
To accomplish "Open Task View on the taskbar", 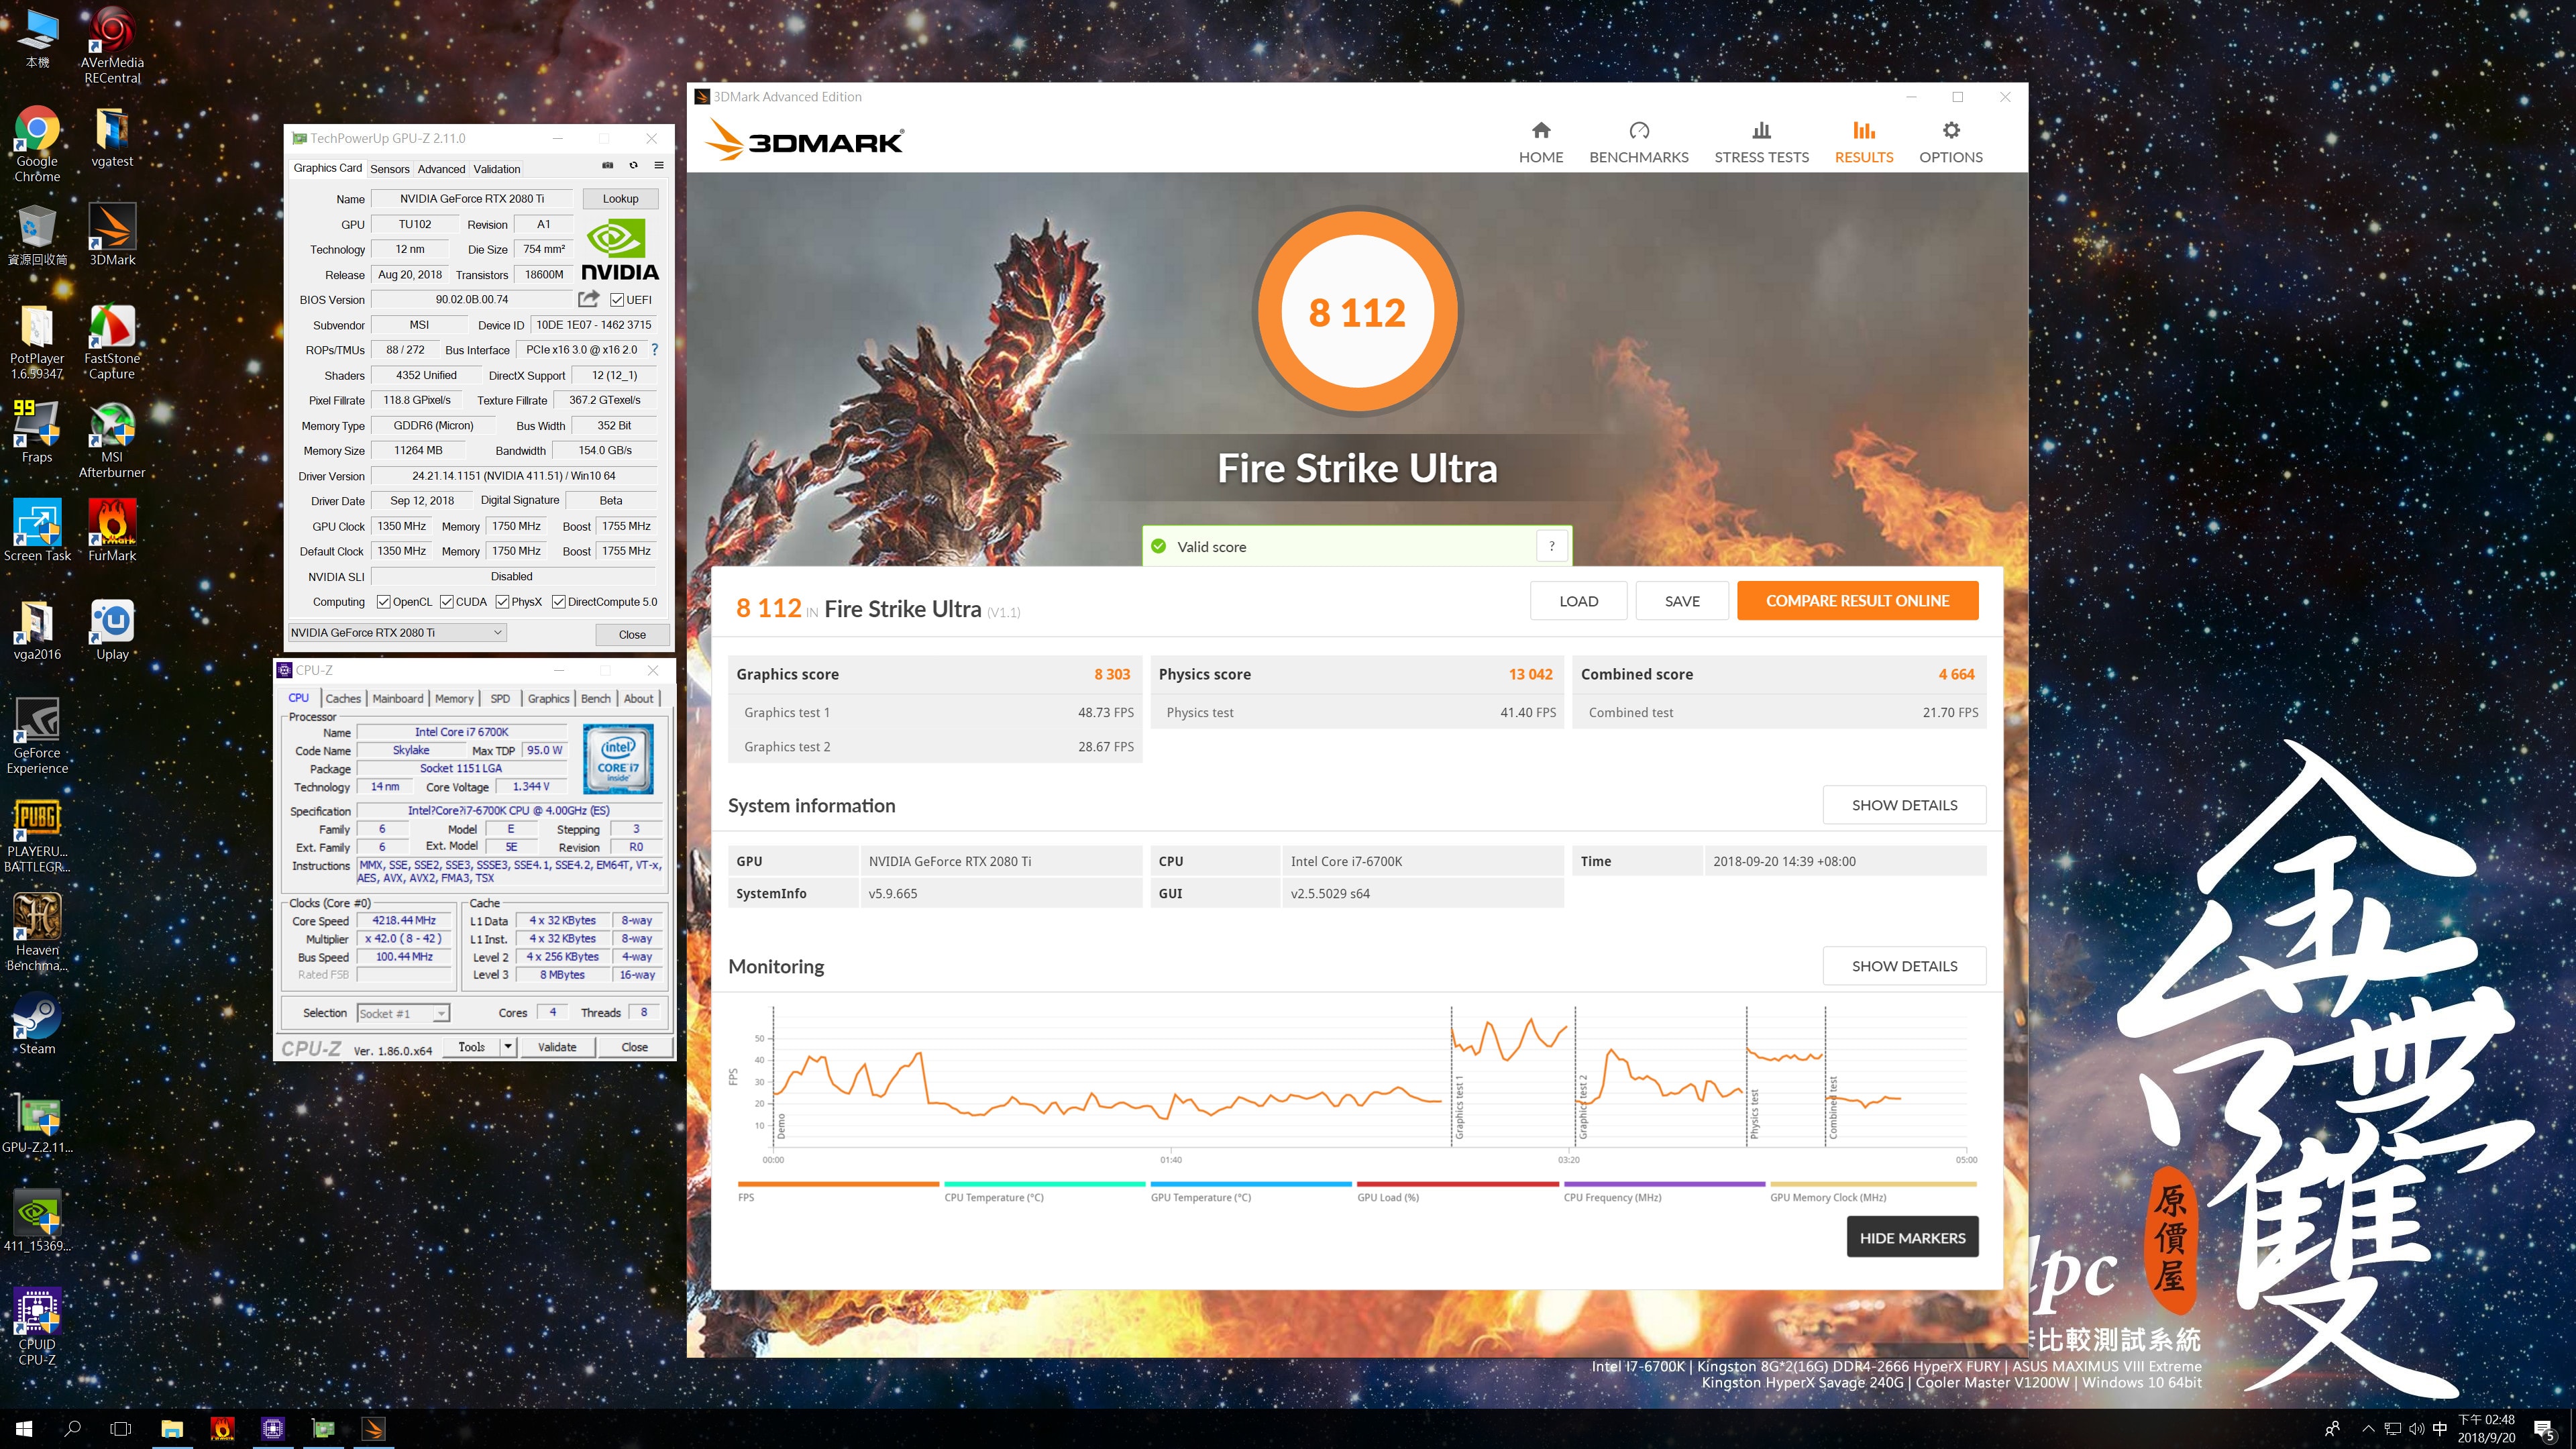I will pyautogui.click(x=120, y=1429).
